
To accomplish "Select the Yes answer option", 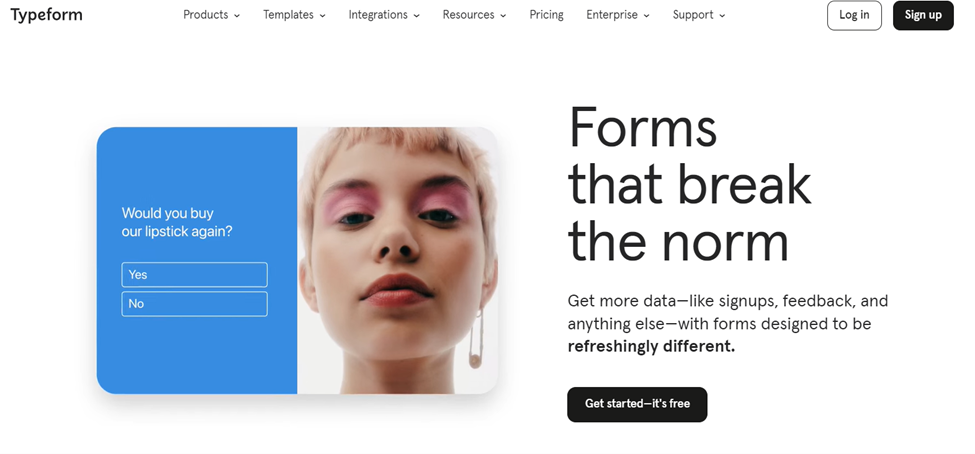I will click(x=195, y=274).
